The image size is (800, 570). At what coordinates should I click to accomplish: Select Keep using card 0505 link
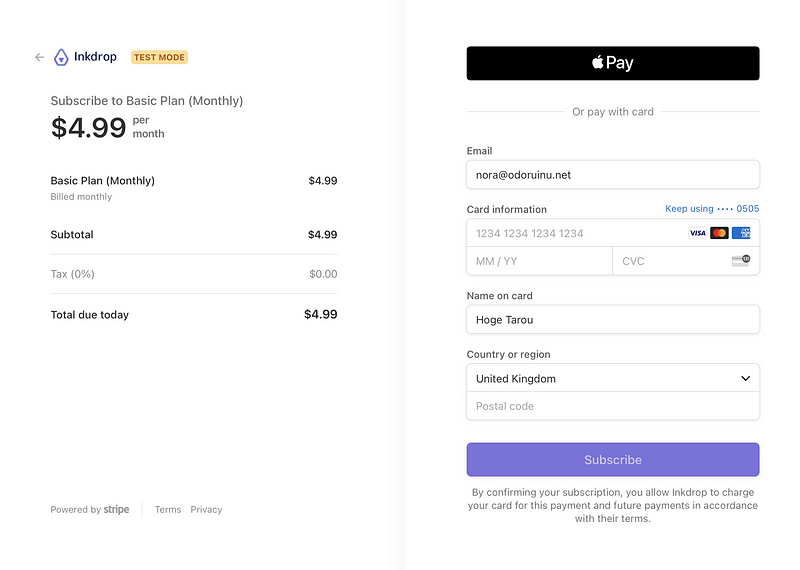pos(712,209)
